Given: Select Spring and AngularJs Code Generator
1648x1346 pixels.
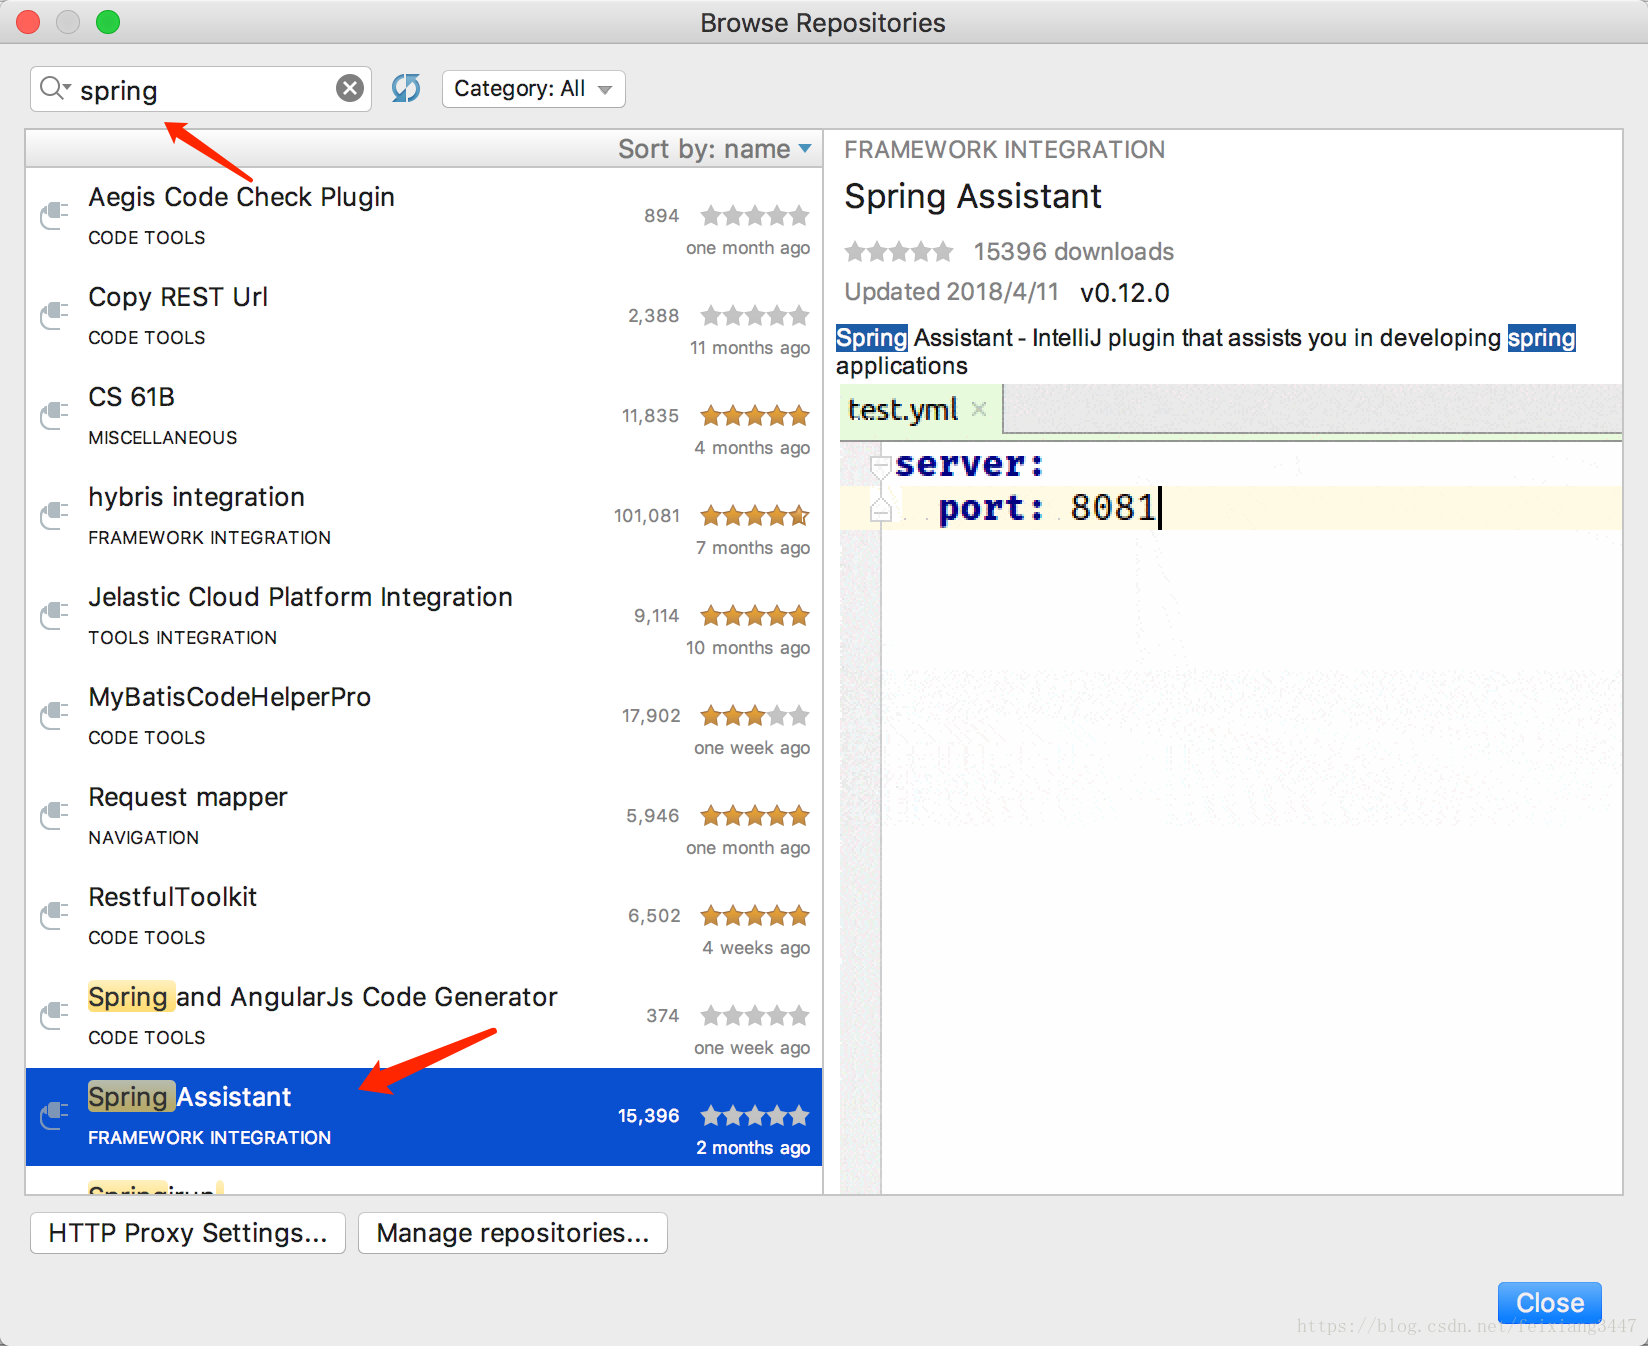Looking at the screenshot, I should click(424, 1017).
